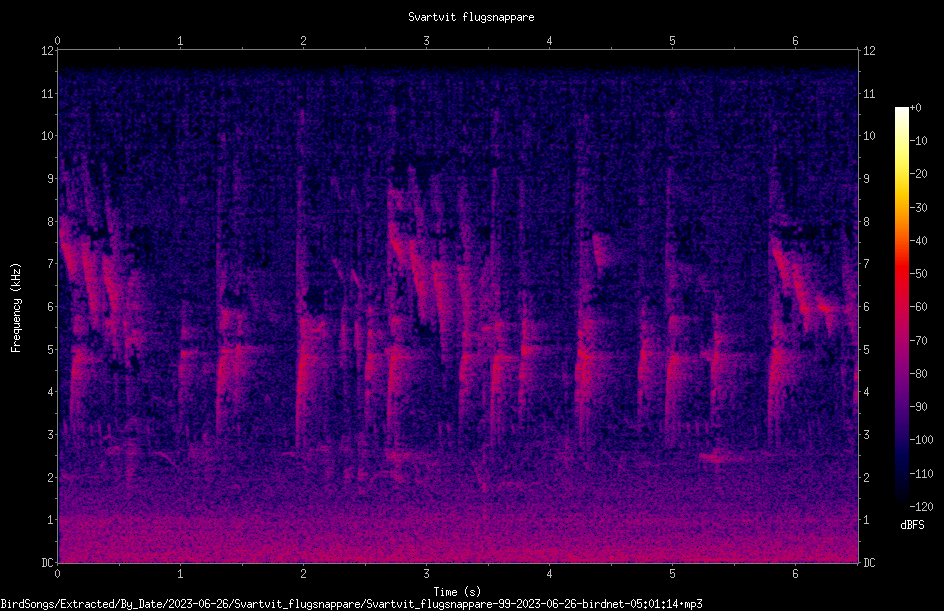Click the "dBFS" label under the color scale
Image resolution: width=944 pixels, height=611 pixels.
912,525
